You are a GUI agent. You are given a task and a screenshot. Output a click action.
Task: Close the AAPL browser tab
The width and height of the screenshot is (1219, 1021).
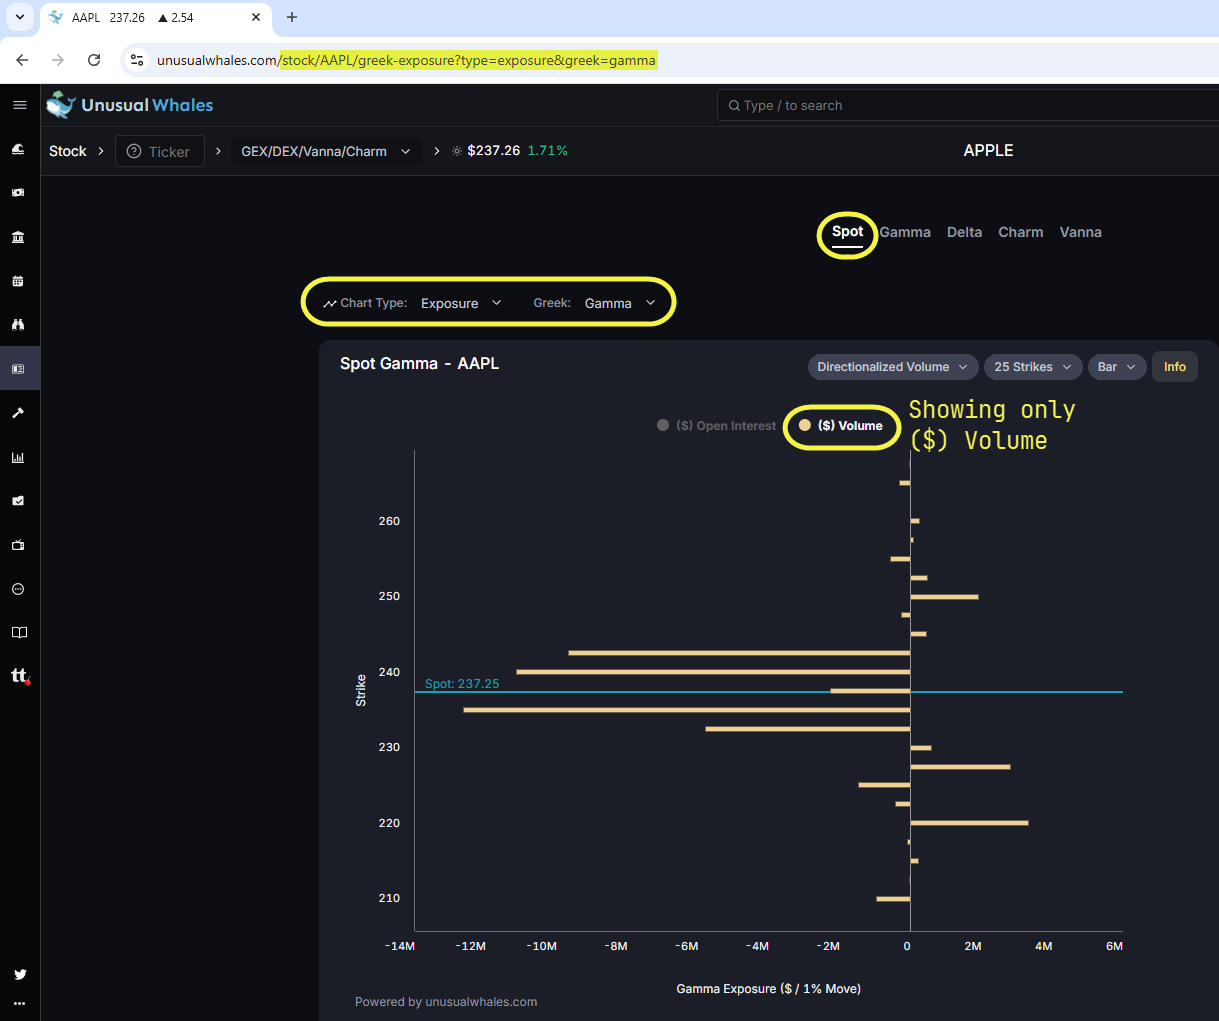click(256, 17)
